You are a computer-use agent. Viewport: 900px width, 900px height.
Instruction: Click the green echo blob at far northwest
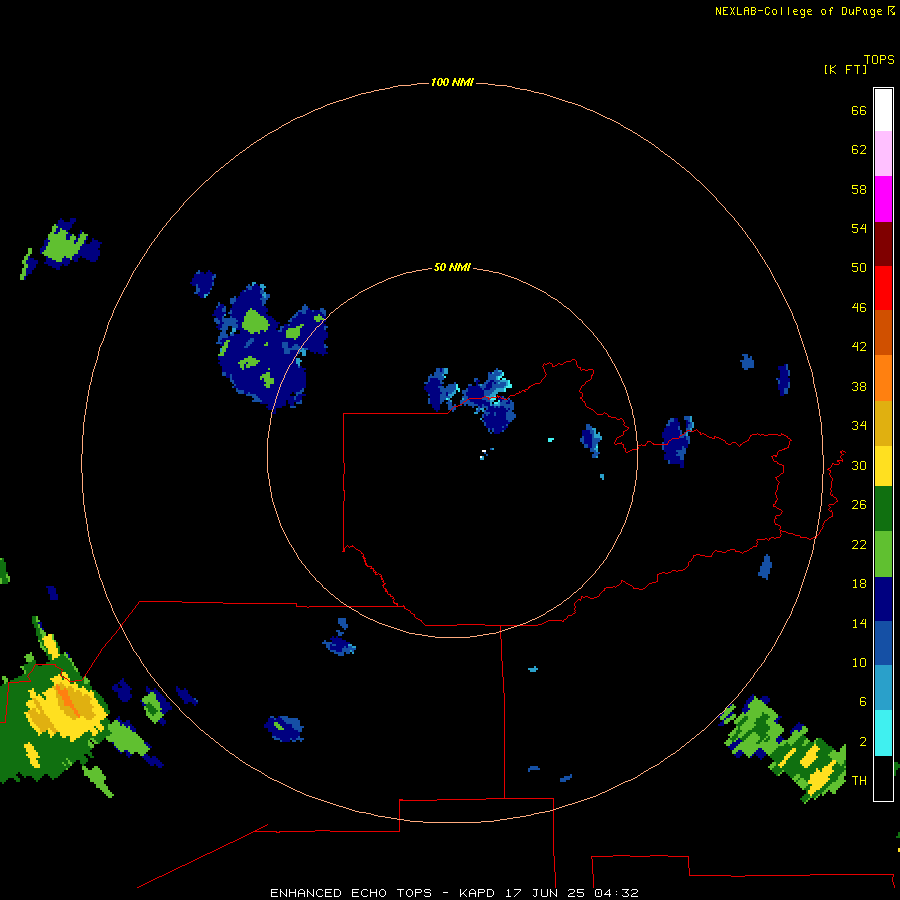pyautogui.click(x=63, y=246)
